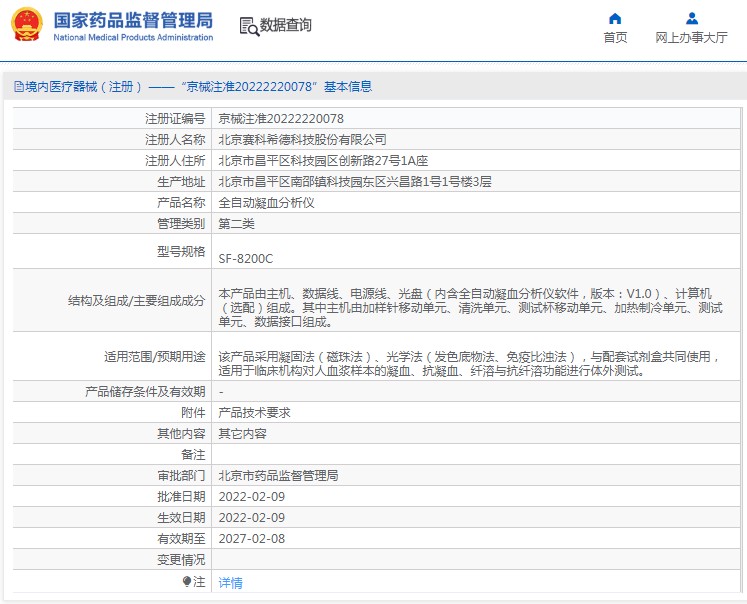Click the 生效日期 row's 2022-02-09 date
Viewport: 747px width, 604px height.
pyautogui.click(x=252, y=517)
